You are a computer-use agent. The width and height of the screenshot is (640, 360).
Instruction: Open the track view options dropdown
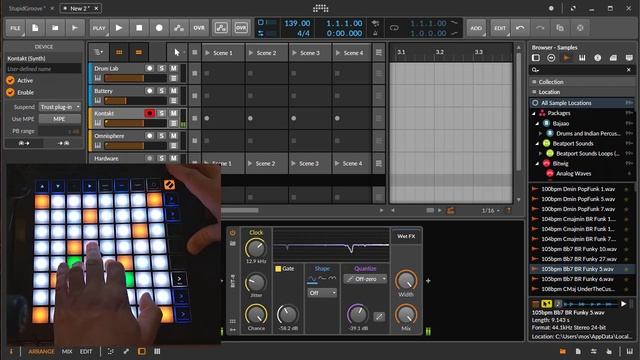click(x=98, y=52)
